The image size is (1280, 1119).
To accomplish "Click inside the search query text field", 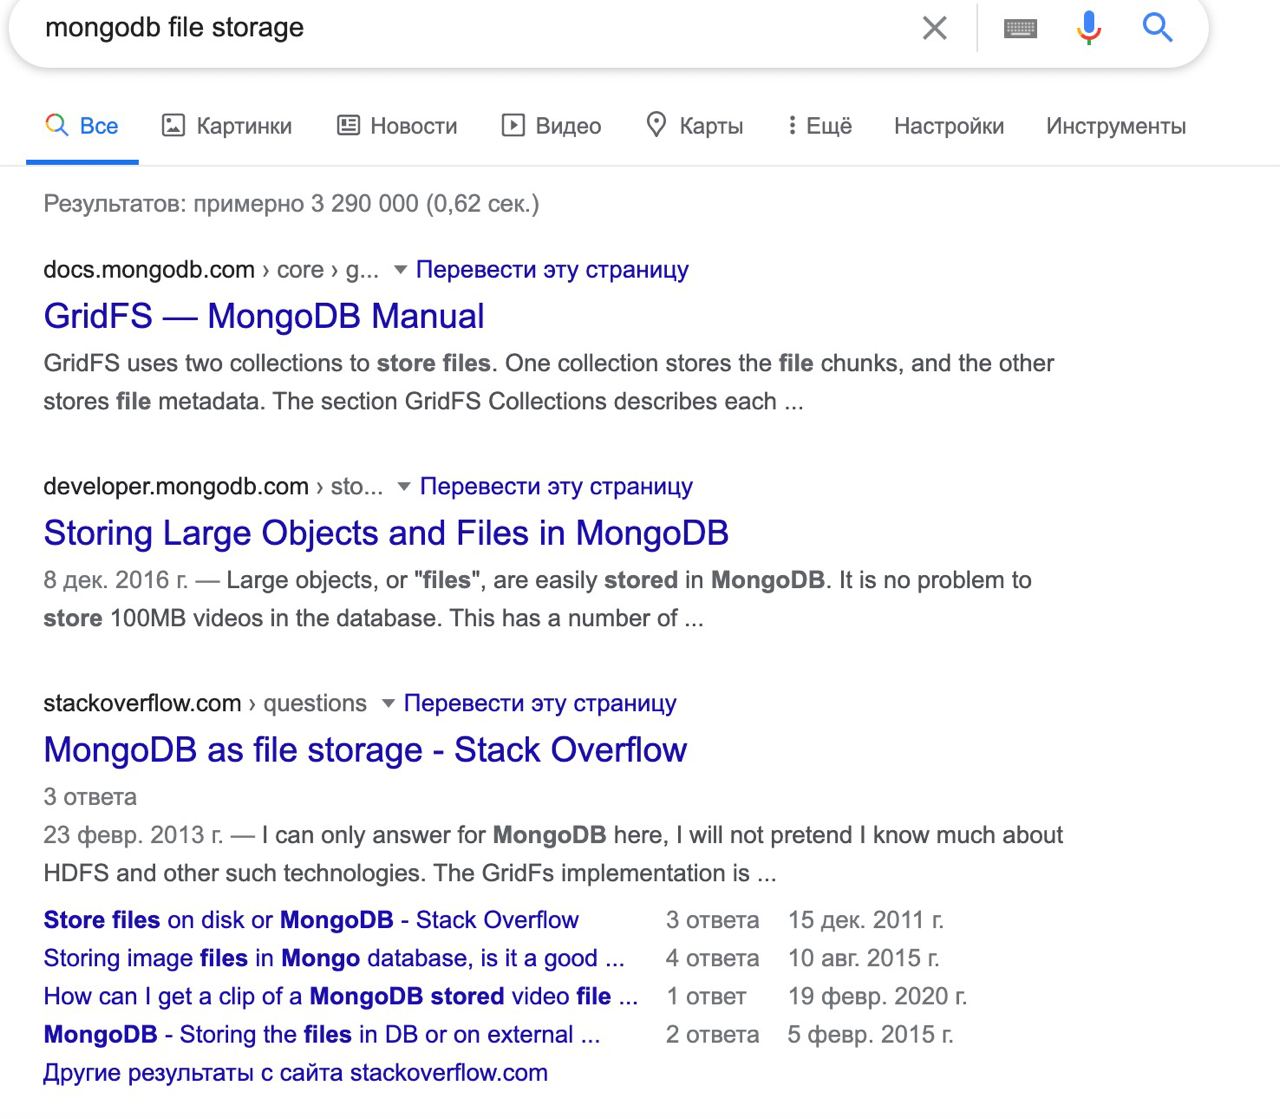I will [x=450, y=28].
